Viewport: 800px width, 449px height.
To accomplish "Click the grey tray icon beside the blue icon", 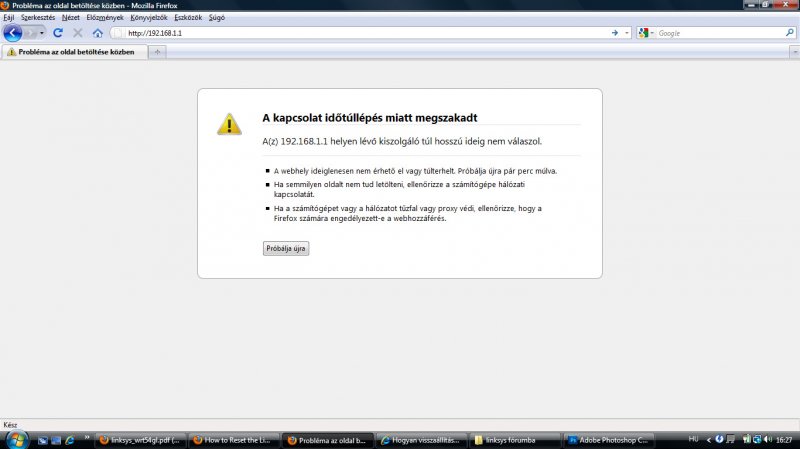I will pyautogui.click(x=731, y=439).
